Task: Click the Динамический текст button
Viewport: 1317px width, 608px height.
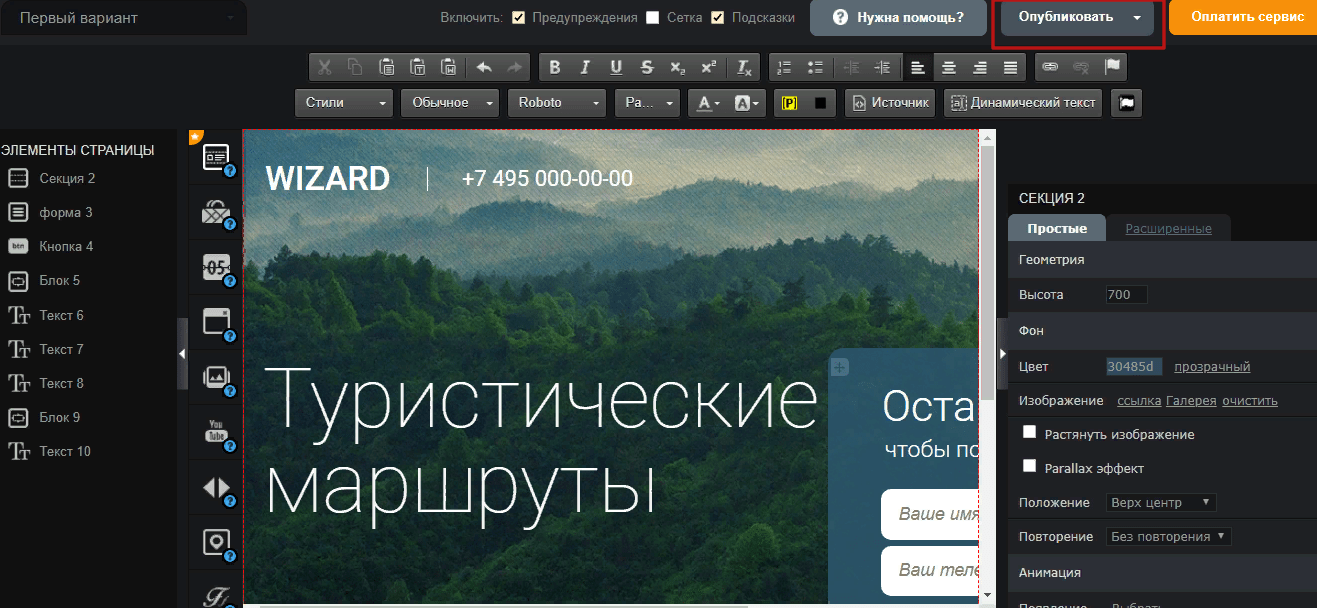Action: coord(1022,102)
